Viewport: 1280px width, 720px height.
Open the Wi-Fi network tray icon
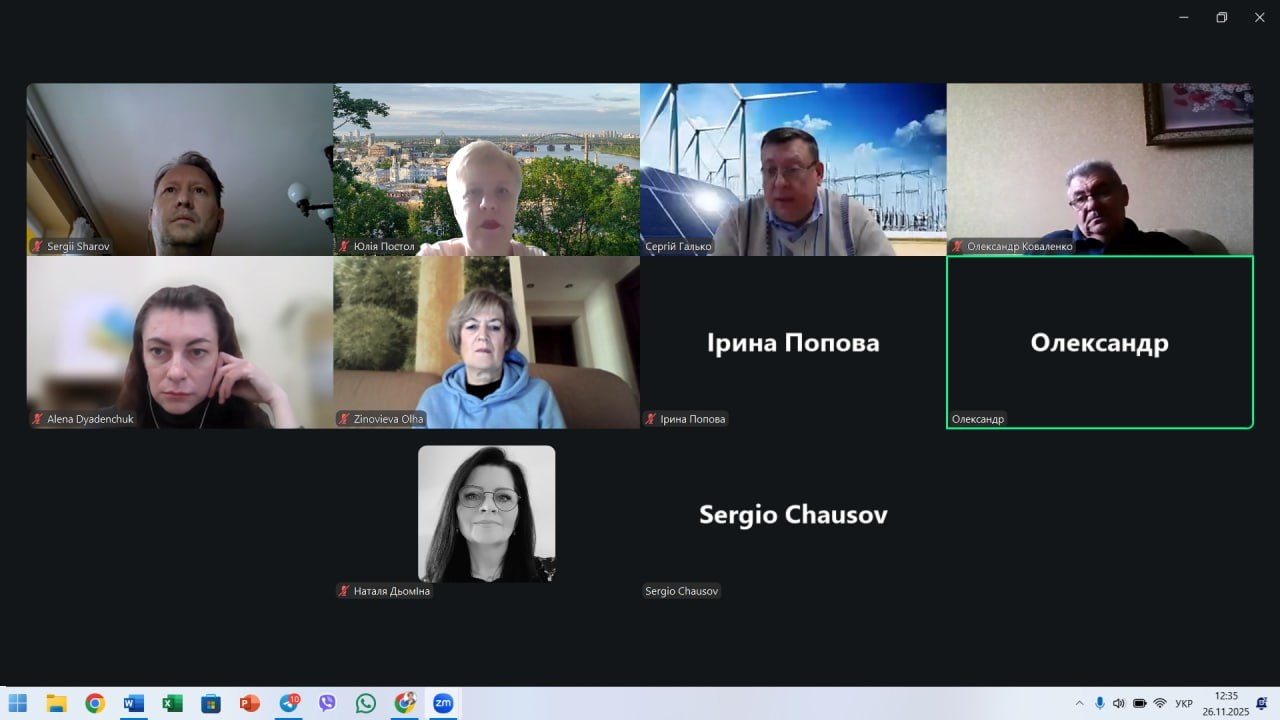1160,703
